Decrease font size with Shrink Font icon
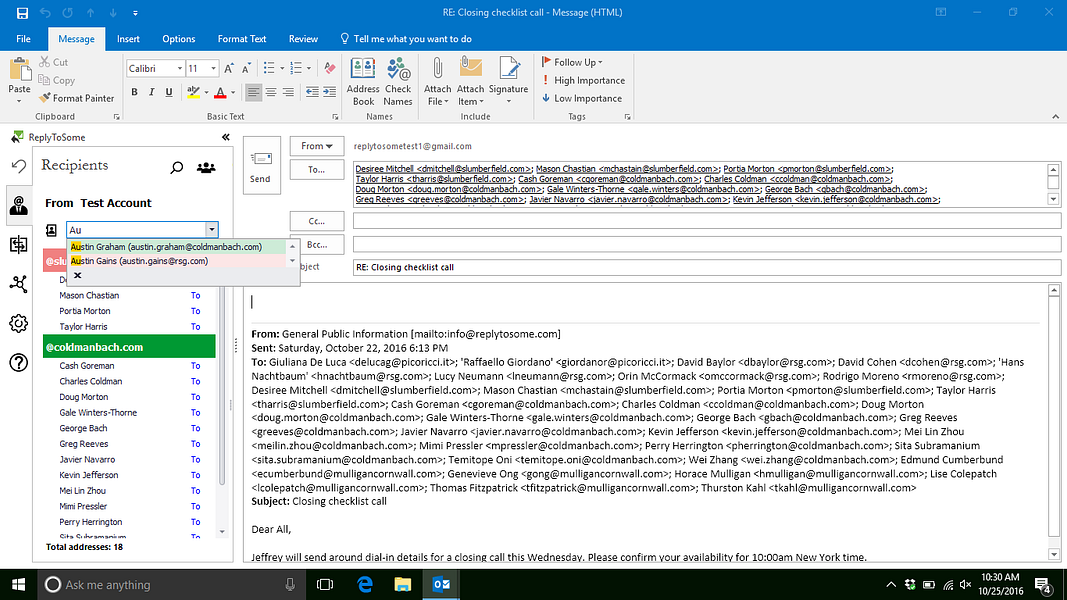The height and width of the screenshot is (600, 1067). point(246,68)
